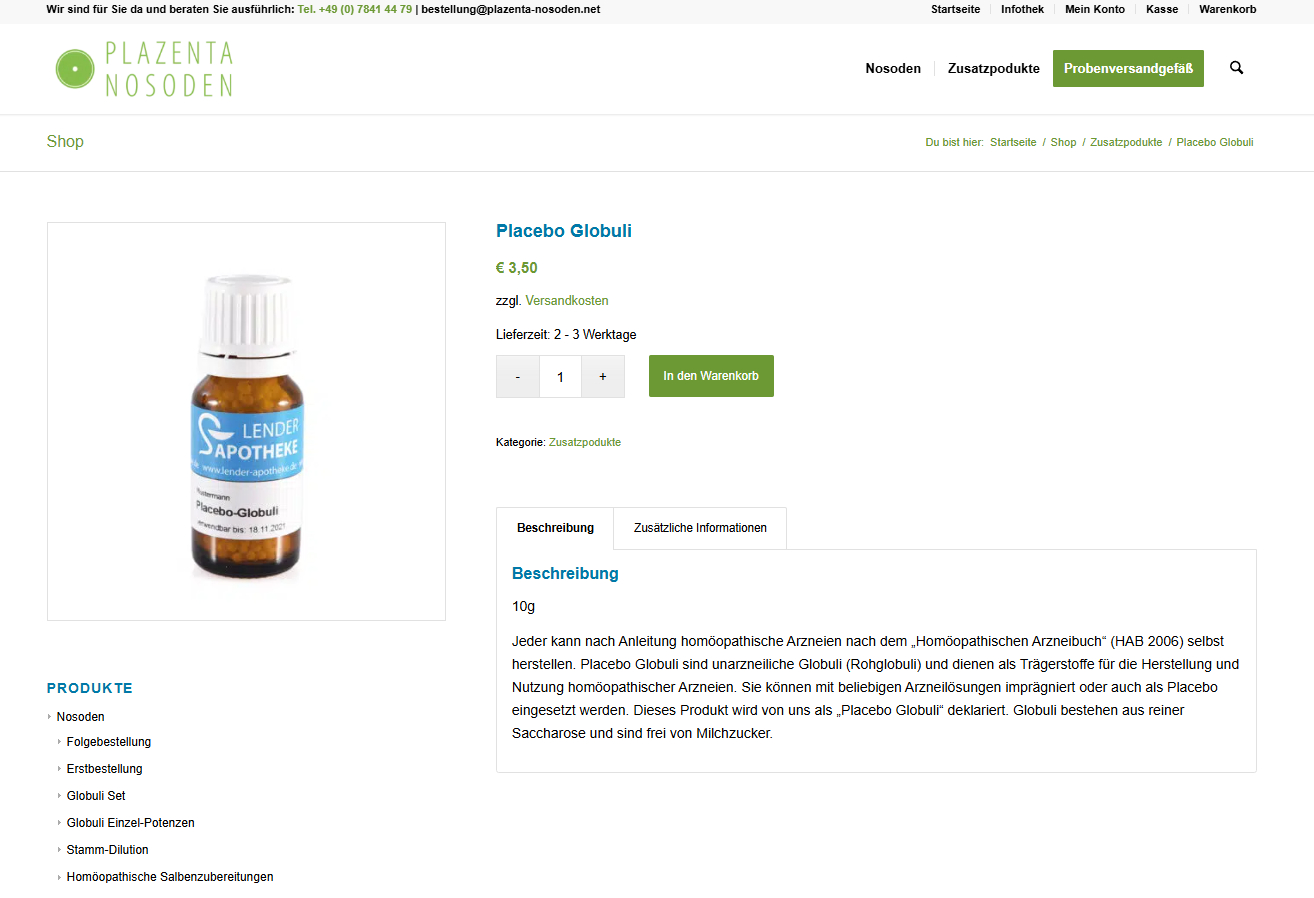This screenshot has height=898, width=1314.
Task: Click the Versandkosten link
Action: click(567, 301)
